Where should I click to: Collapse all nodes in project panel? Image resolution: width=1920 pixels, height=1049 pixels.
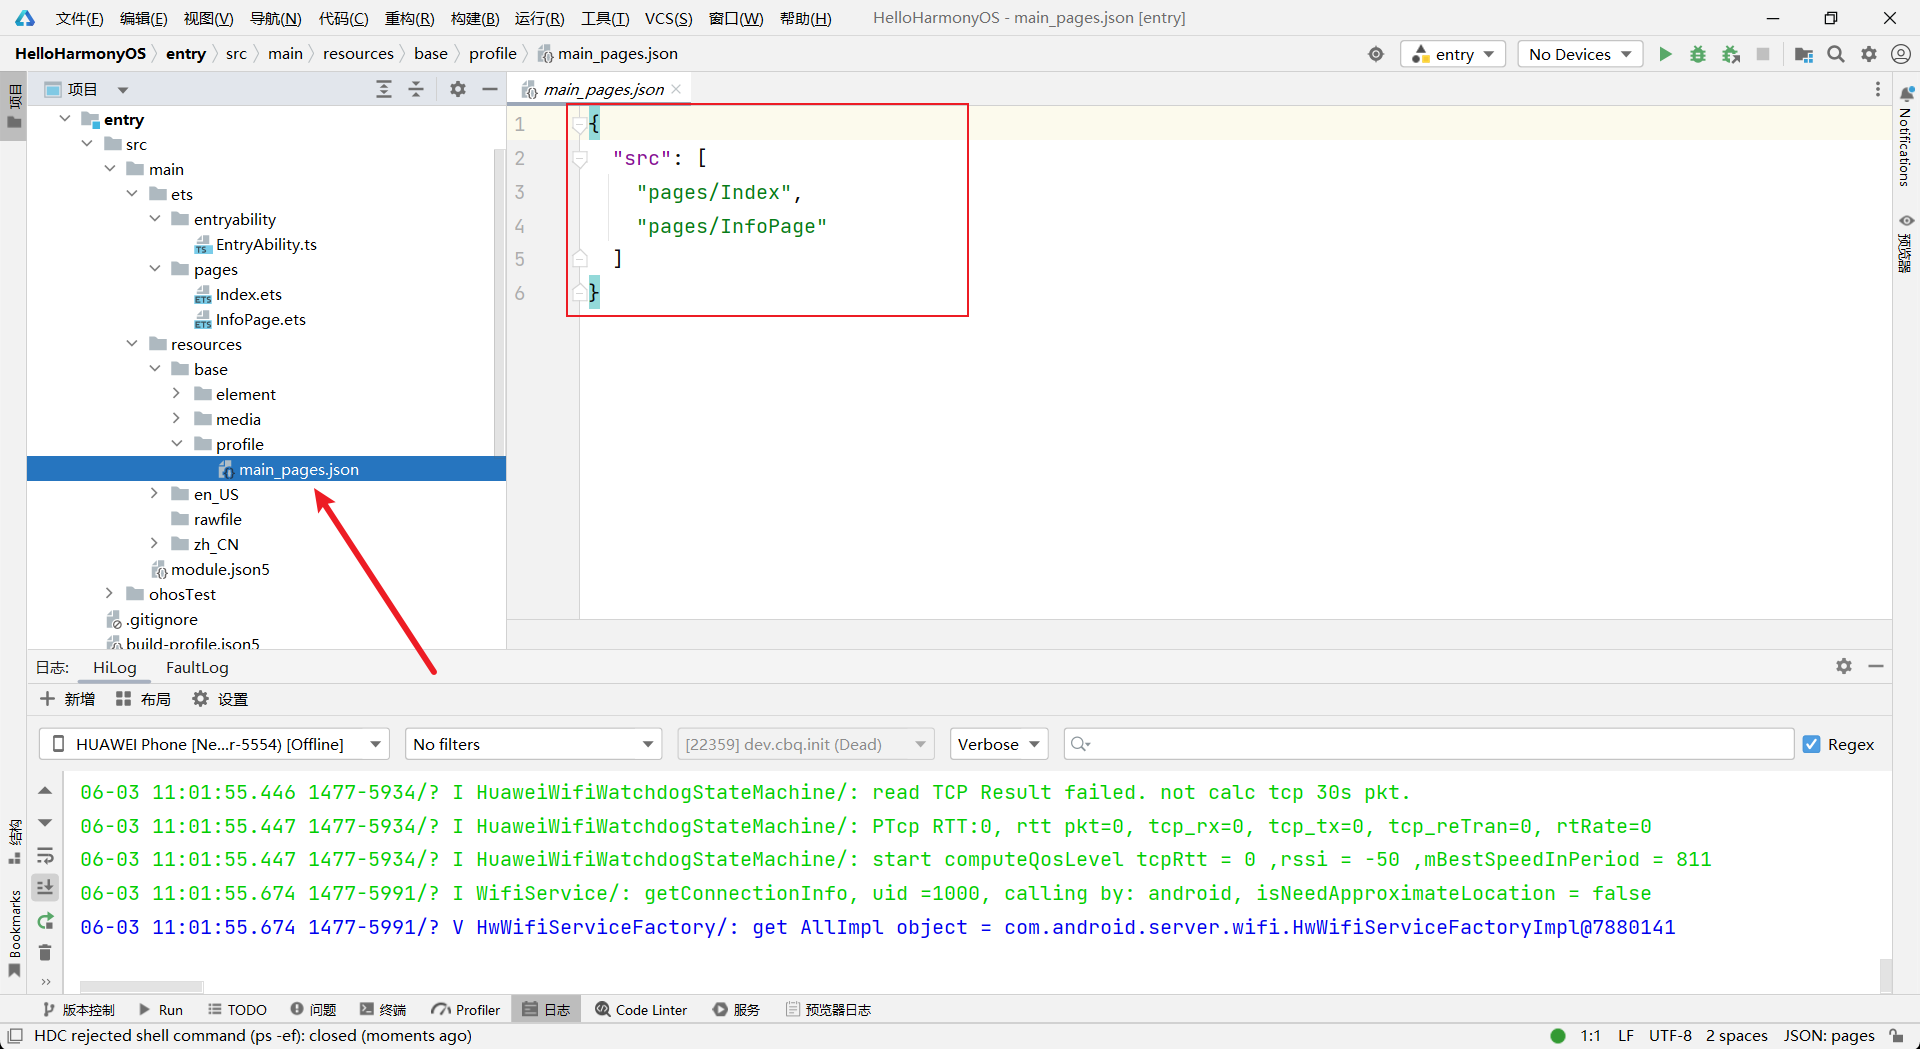tap(416, 89)
